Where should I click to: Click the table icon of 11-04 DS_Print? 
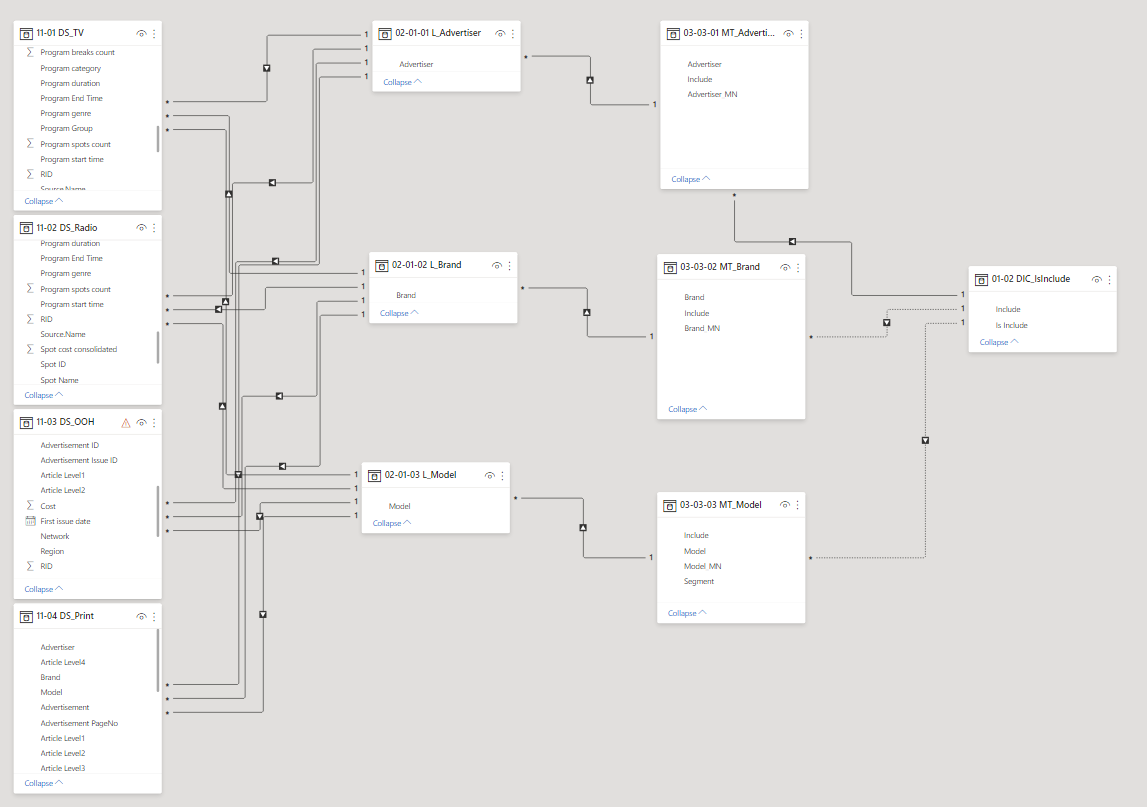click(26, 617)
